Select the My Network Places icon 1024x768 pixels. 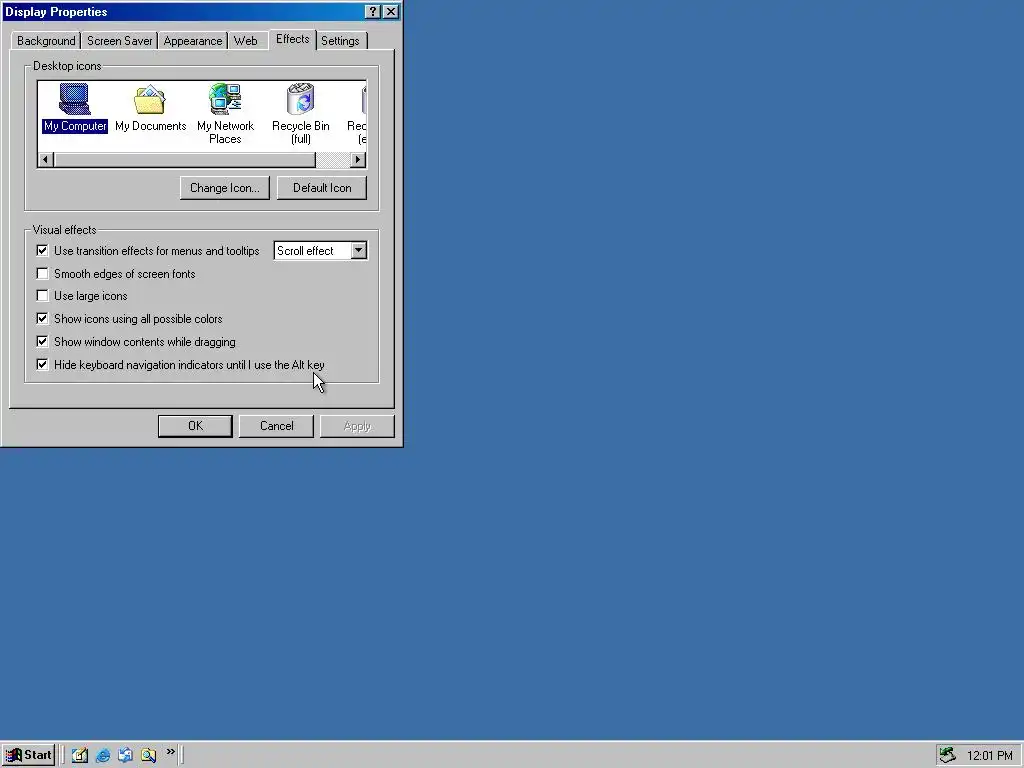pyautogui.click(x=225, y=114)
